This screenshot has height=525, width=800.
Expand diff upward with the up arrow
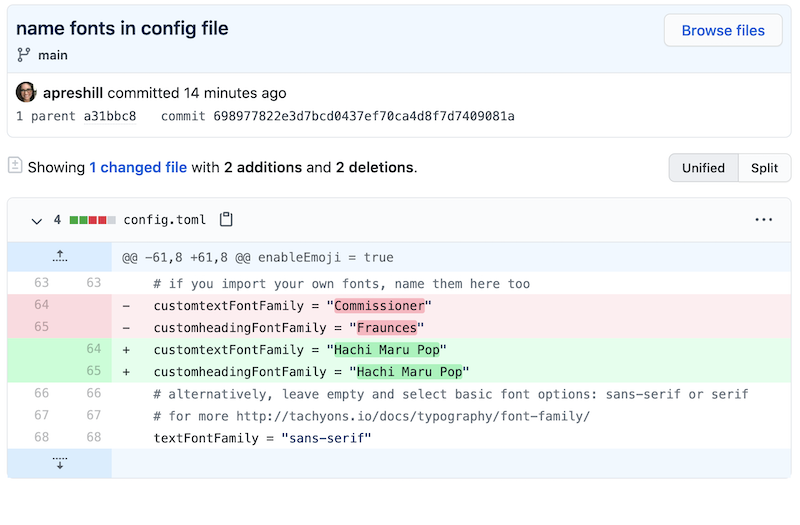pos(60,257)
